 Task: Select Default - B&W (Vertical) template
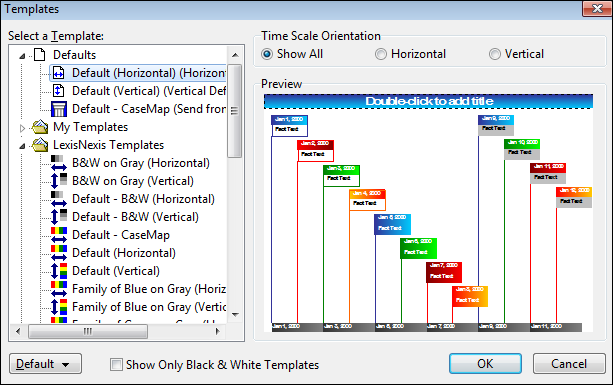pyautogui.click(x=135, y=217)
